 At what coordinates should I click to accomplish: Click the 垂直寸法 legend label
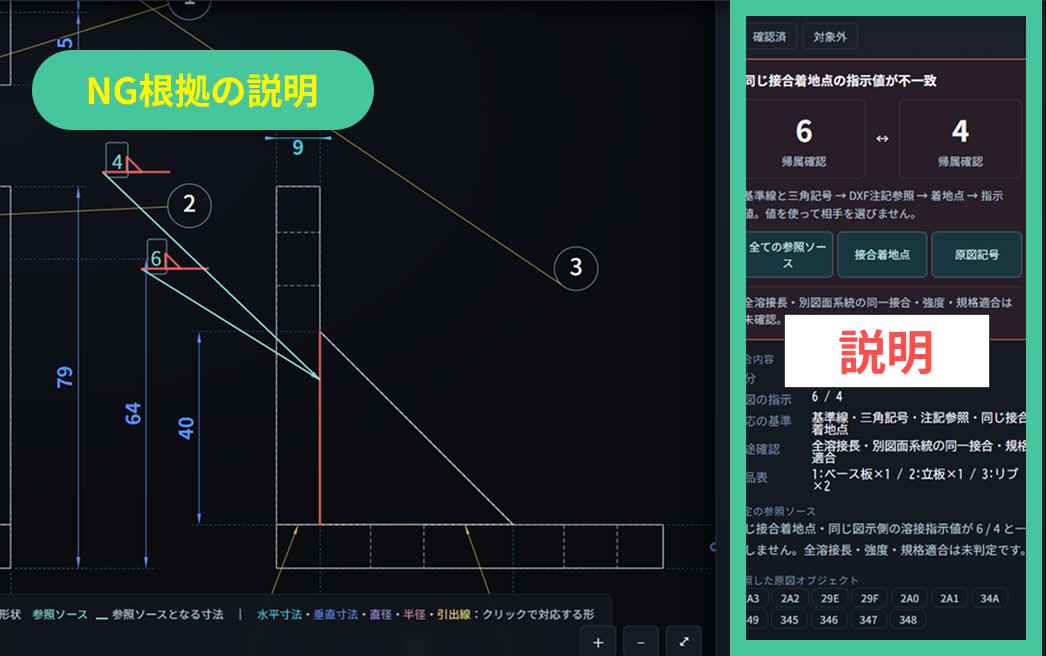click(x=335, y=614)
